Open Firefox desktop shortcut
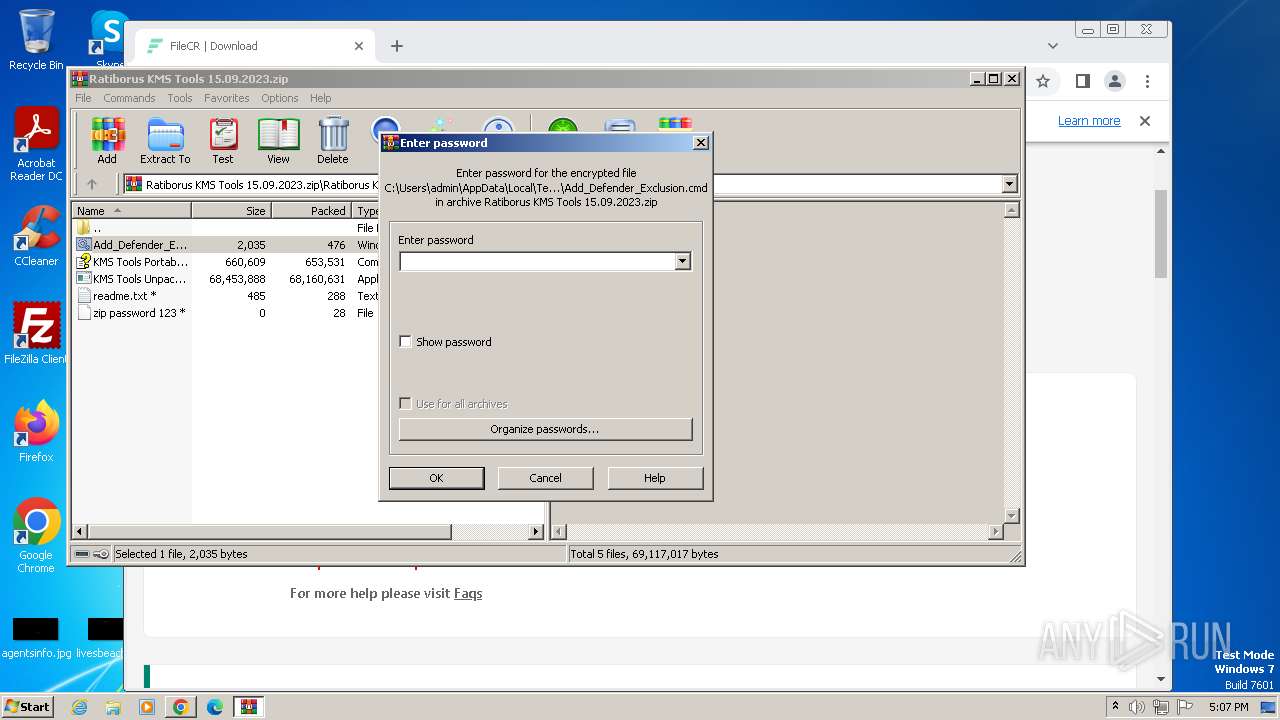This screenshot has height=720, width=1280. 36,432
